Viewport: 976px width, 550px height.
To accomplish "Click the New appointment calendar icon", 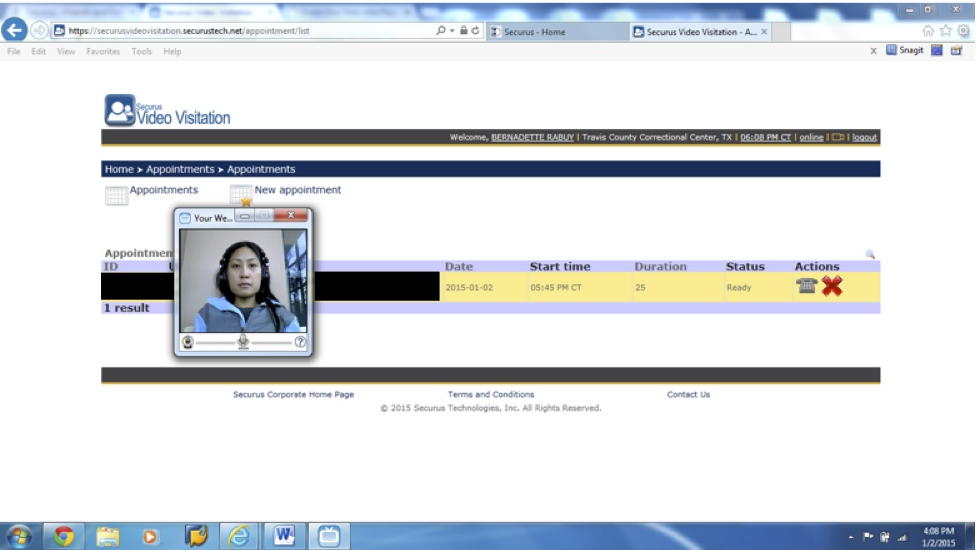I will pyautogui.click(x=241, y=195).
